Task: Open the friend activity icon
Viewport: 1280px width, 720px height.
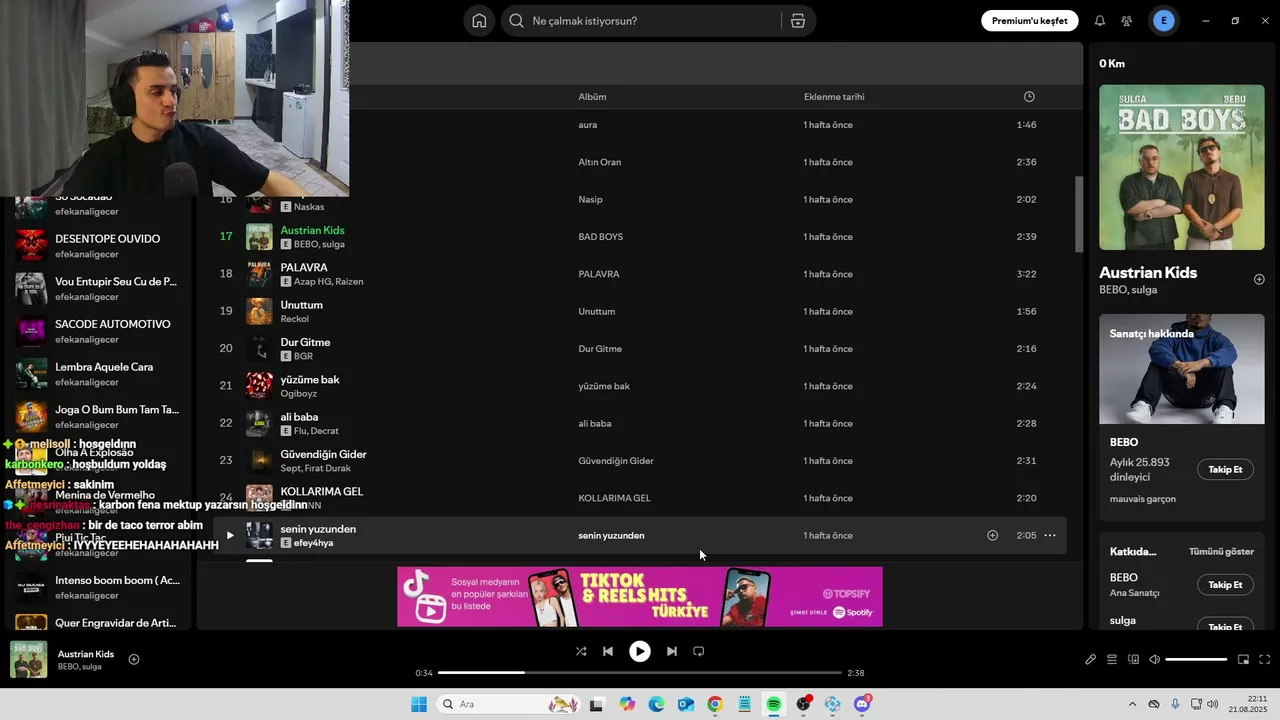Action: (x=1127, y=21)
